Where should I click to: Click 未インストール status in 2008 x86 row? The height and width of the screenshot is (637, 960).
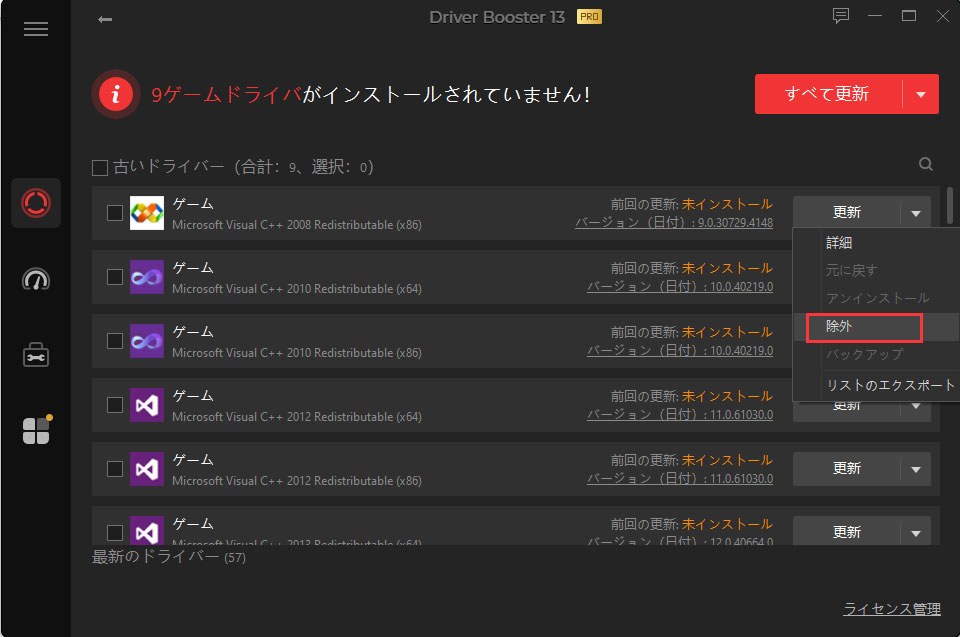727,204
